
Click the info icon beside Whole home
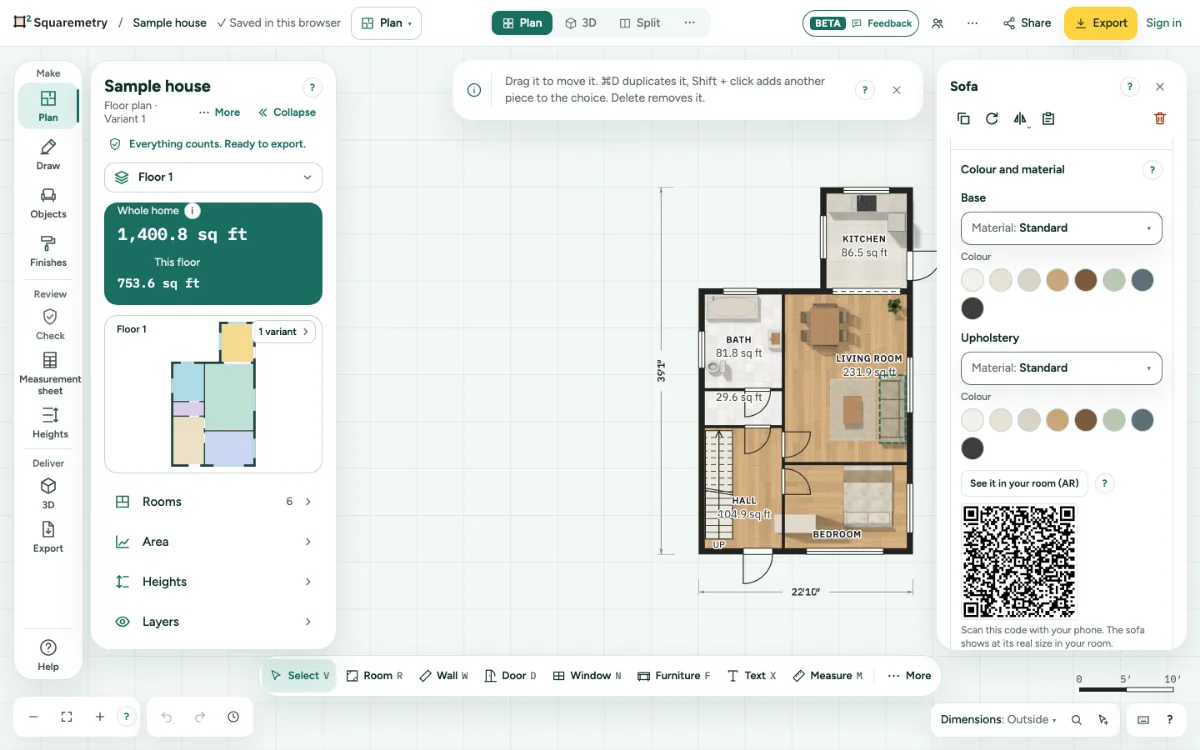pos(192,211)
